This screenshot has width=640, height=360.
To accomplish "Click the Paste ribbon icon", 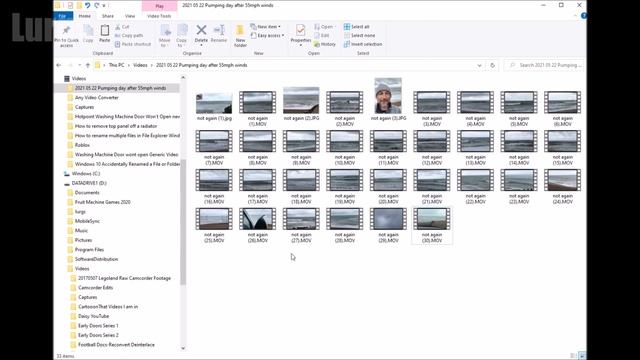I will click(x=104, y=33).
